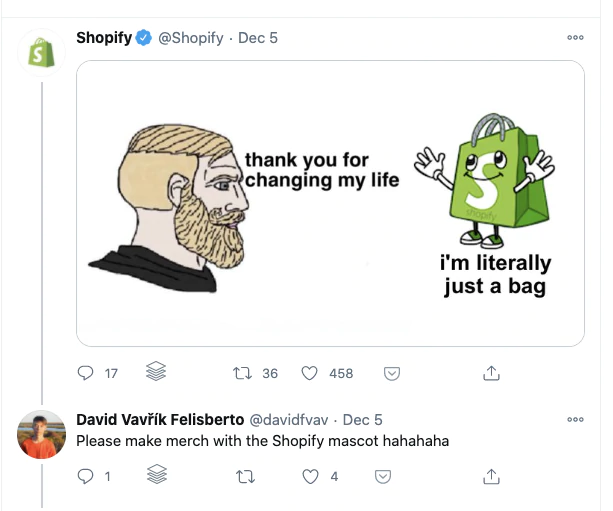
Task: Like David's reply about Shopify mascot
Action: [310, 477]
